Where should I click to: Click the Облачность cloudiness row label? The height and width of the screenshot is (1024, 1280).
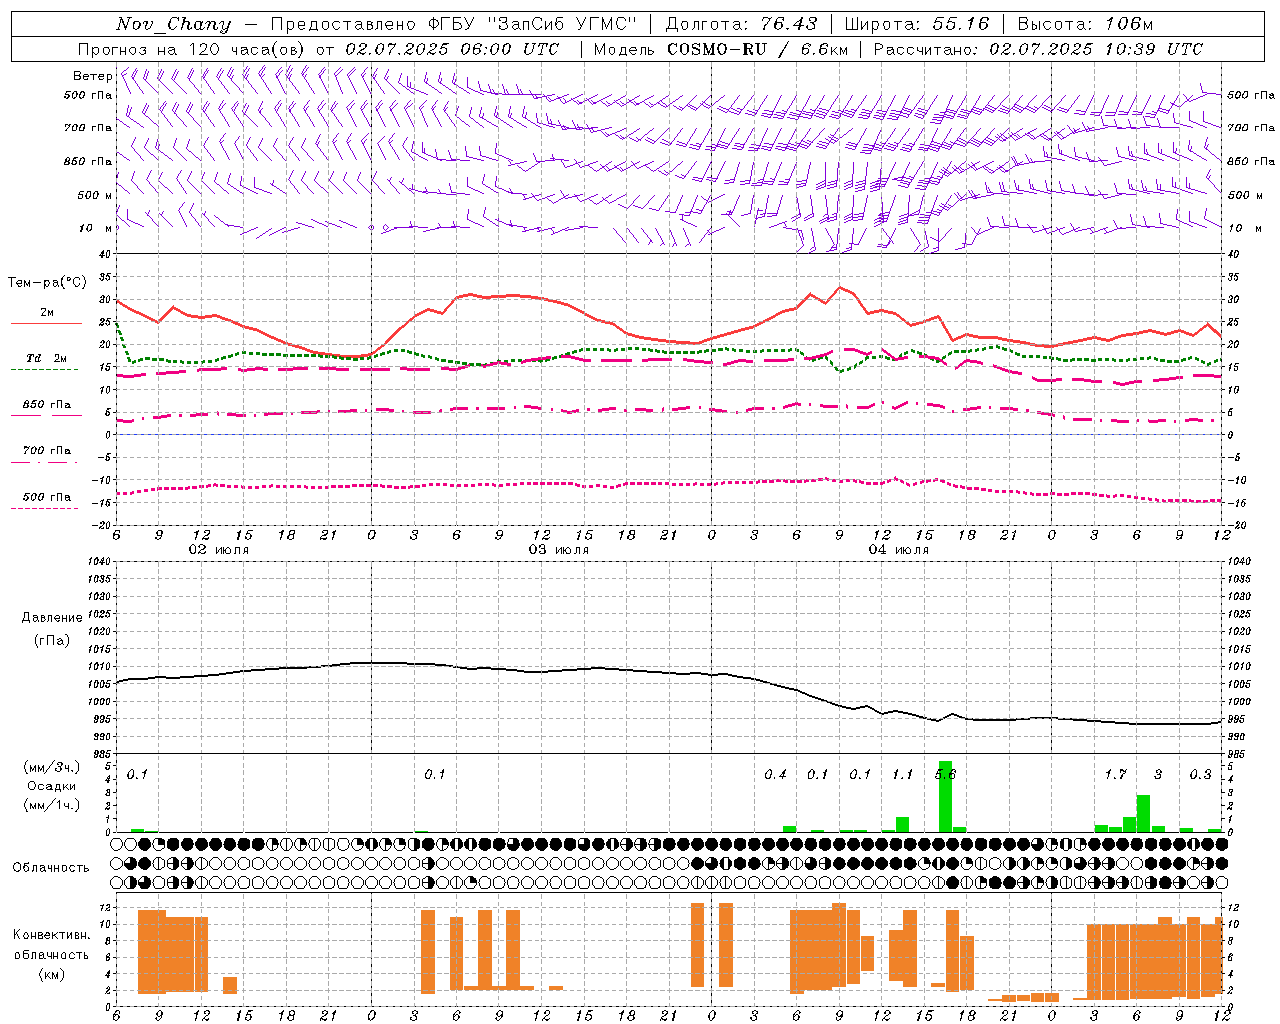click(51, 867)
